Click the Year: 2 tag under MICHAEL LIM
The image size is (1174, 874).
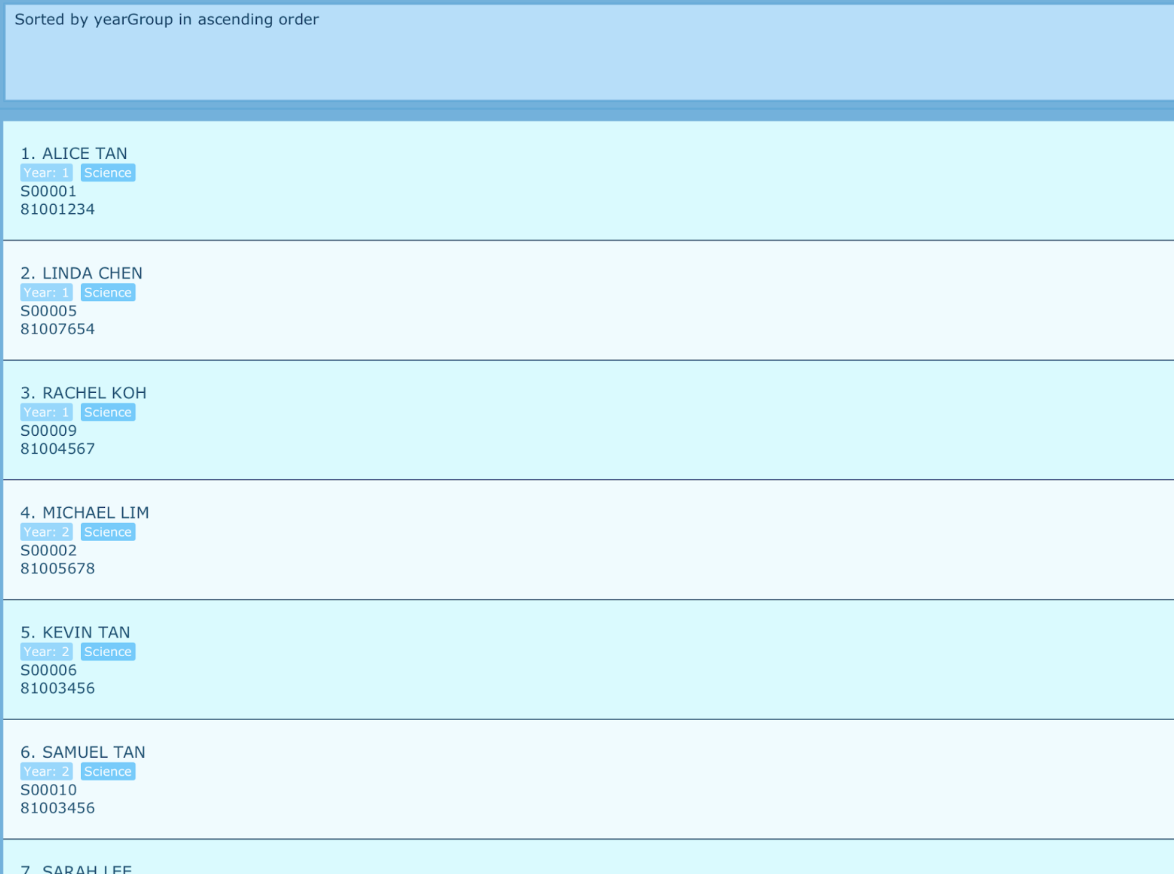[x=46, y=532]
